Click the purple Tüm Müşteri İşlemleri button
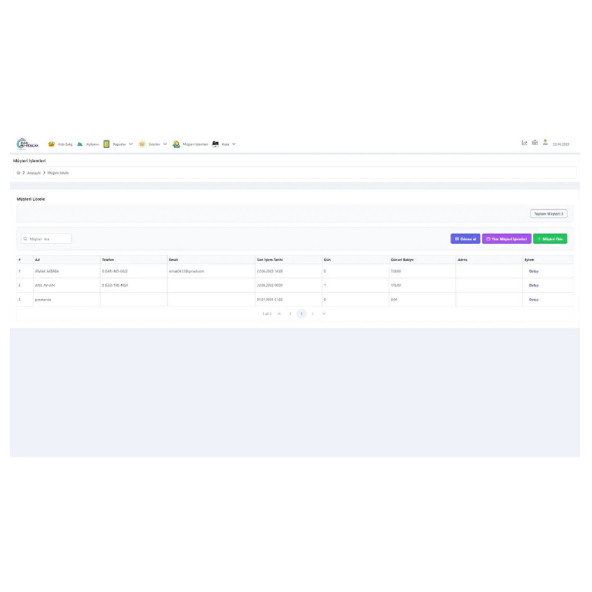 point(506,239)
